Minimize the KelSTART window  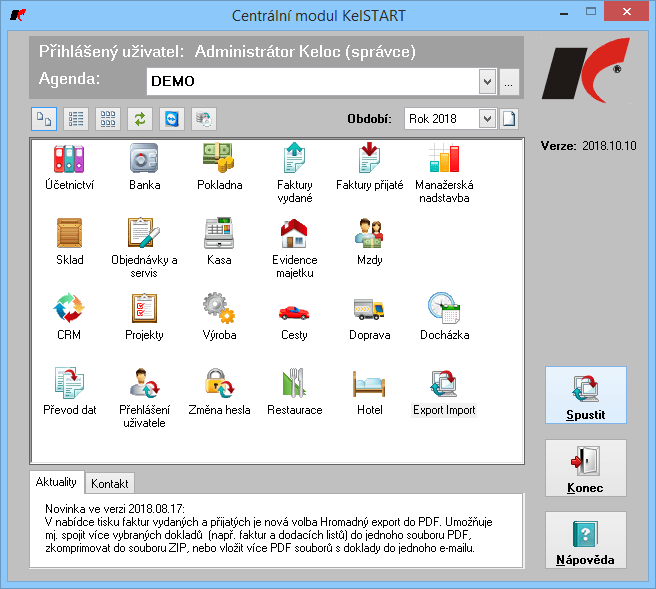click(x=564, y=13)
